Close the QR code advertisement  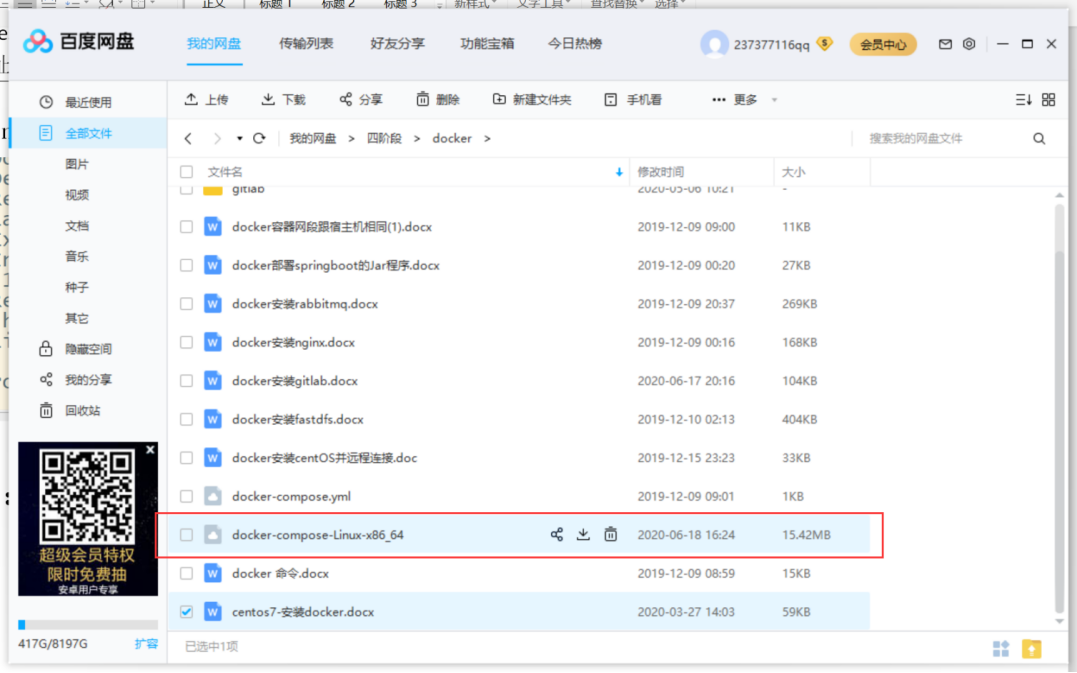click(150, 449)
